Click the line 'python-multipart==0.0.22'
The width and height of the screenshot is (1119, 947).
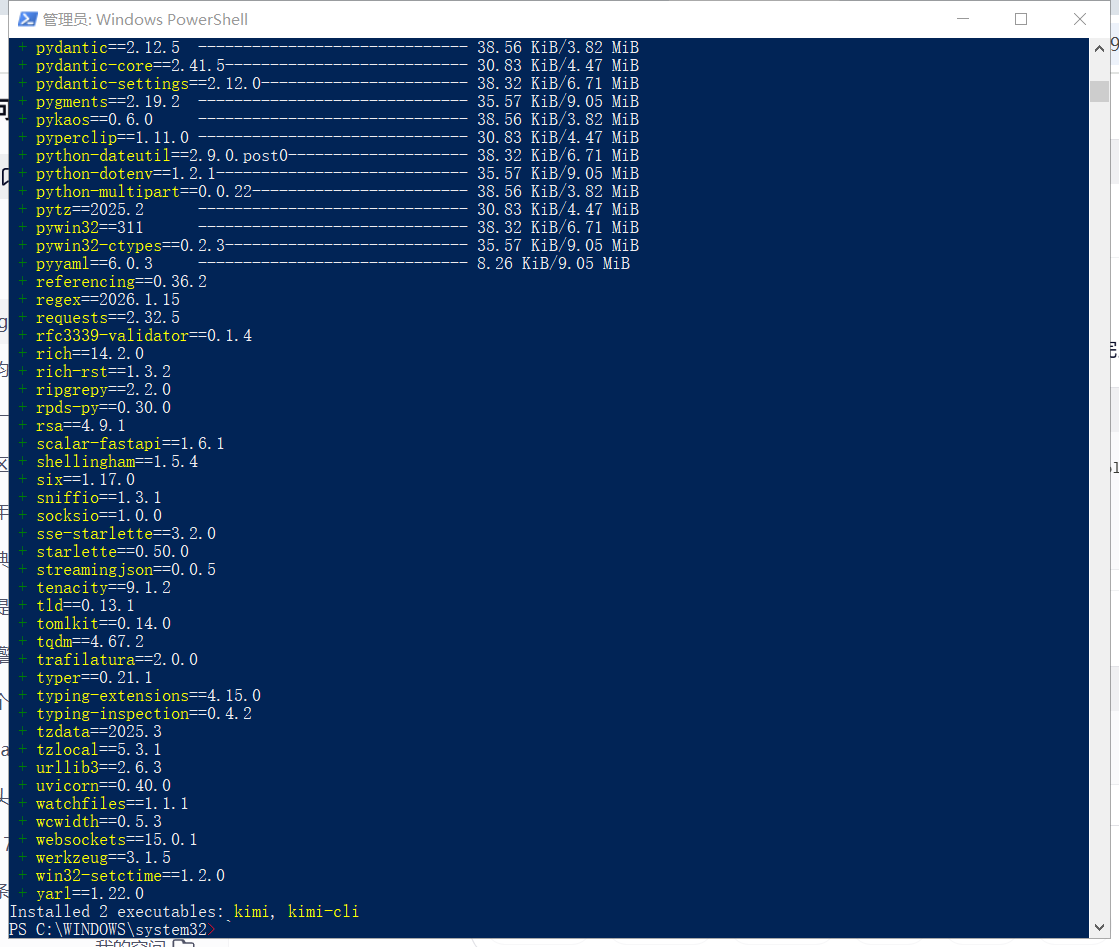(x=143, y=191)
